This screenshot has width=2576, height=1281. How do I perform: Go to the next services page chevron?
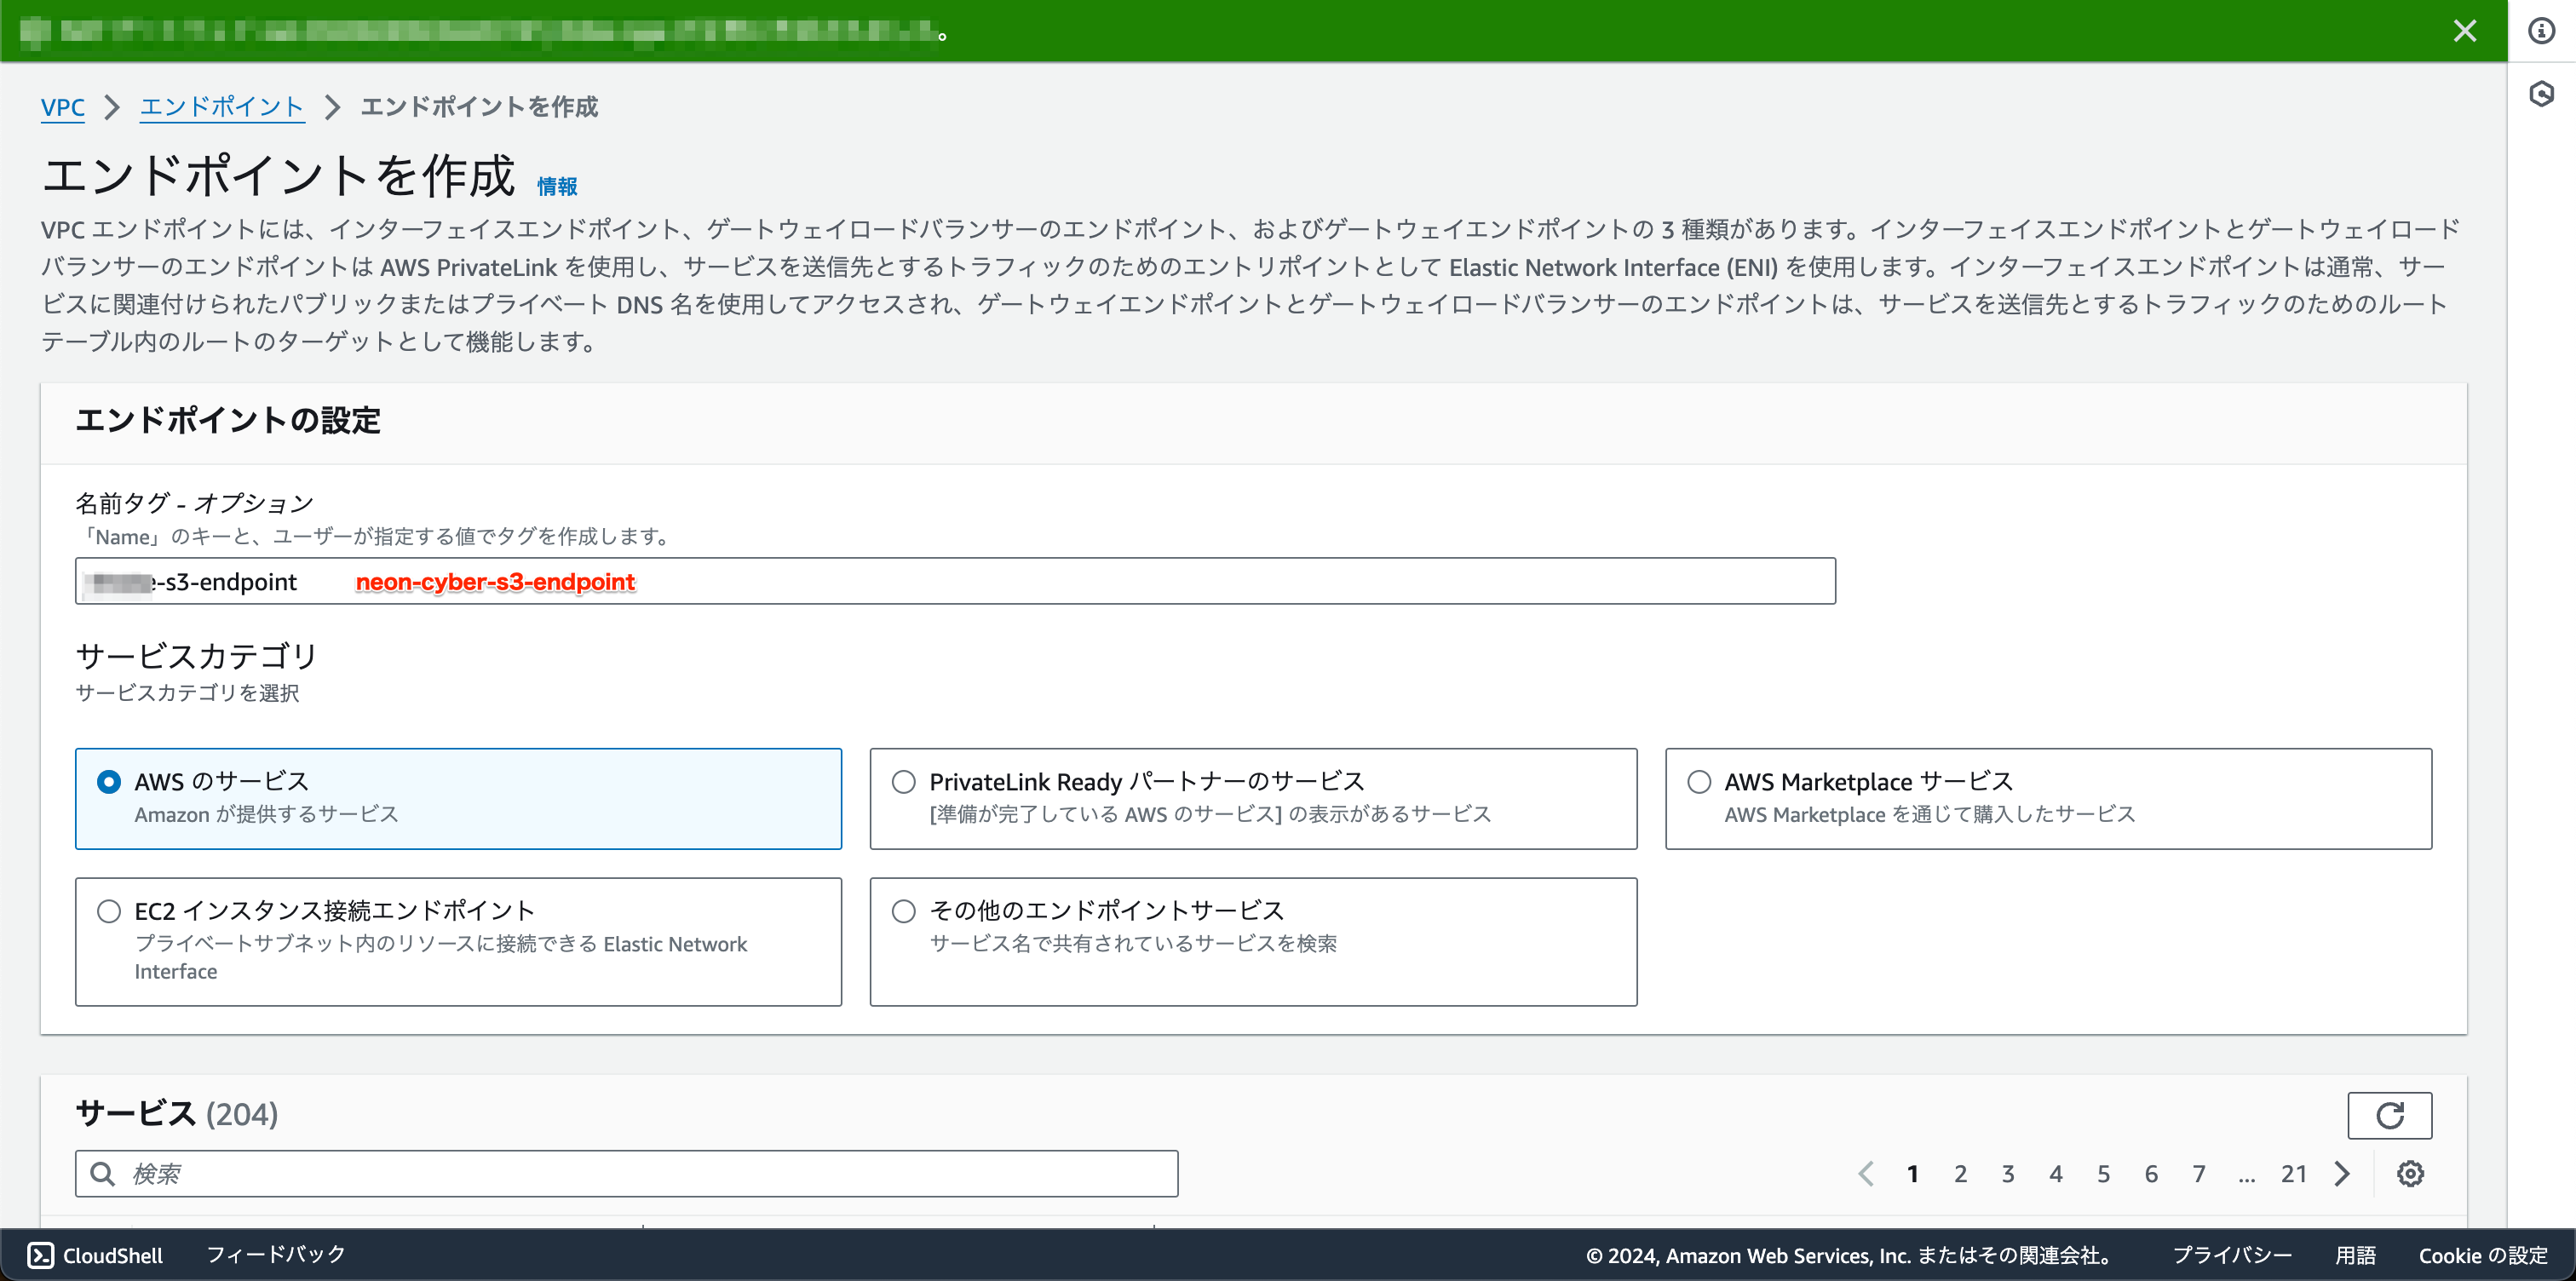click(x=2340, y=1173)
